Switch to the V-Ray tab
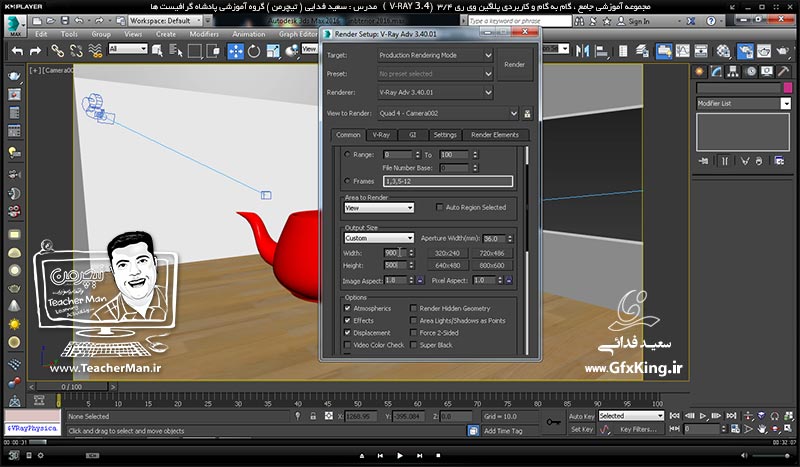The width and height of the screenshot is (800, 467). point(381,135)
